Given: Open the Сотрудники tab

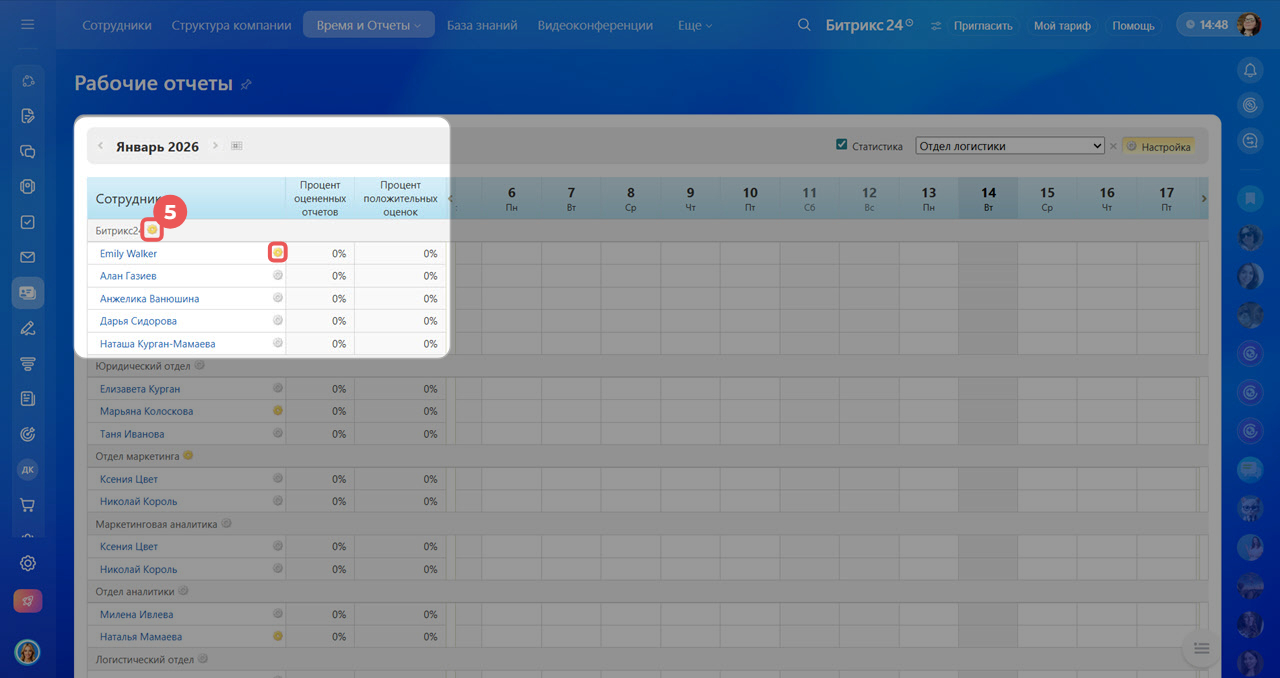Looking at the screenshot, I should click(118, 25).
